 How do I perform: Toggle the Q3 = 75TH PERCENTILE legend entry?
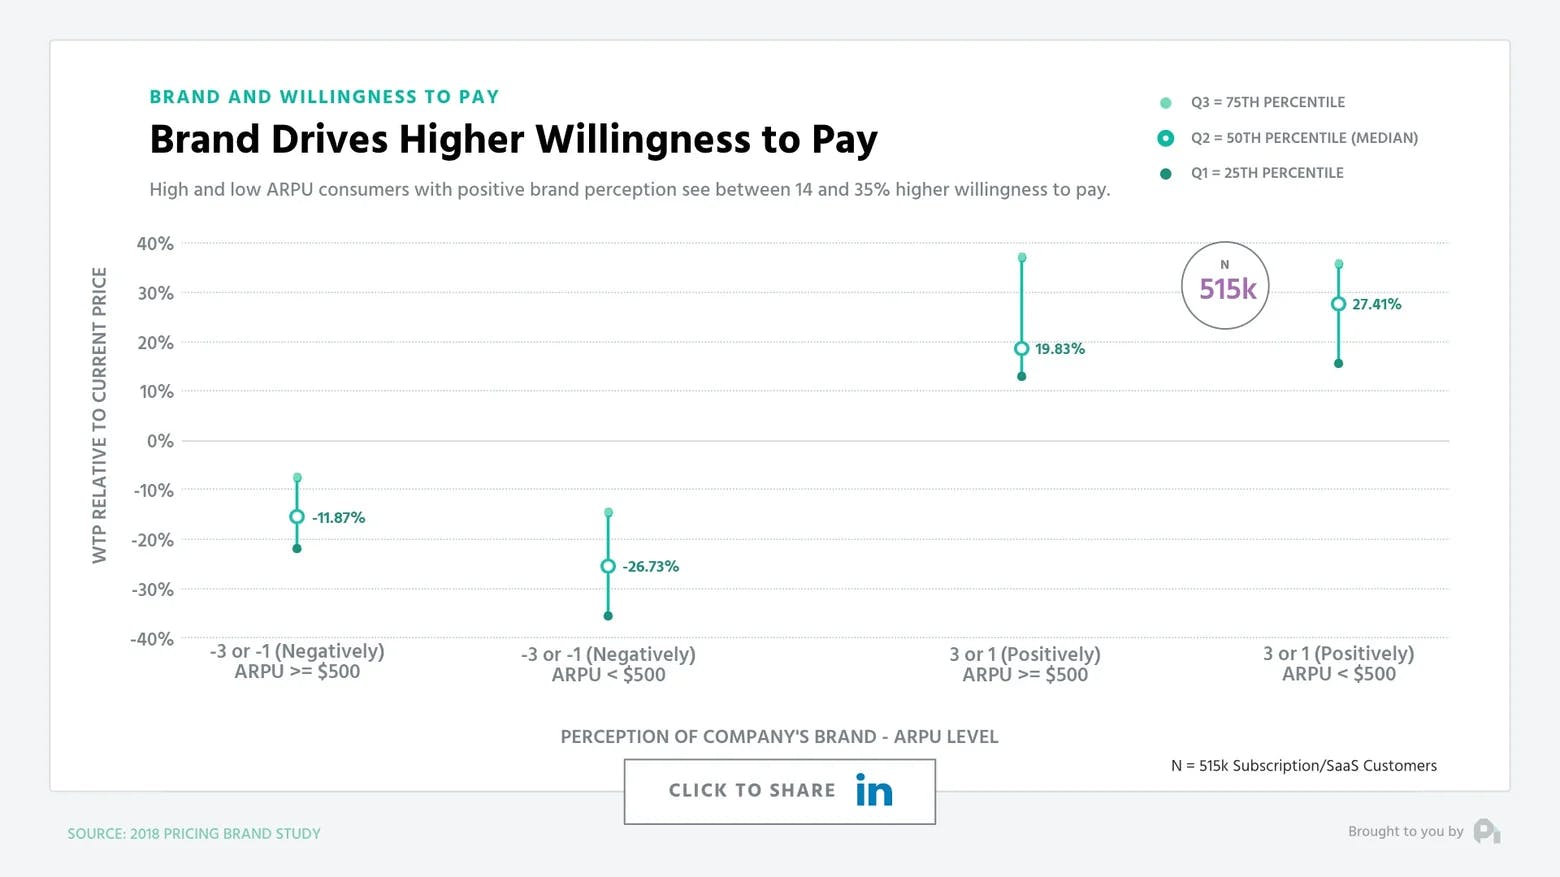(1267, 102)
